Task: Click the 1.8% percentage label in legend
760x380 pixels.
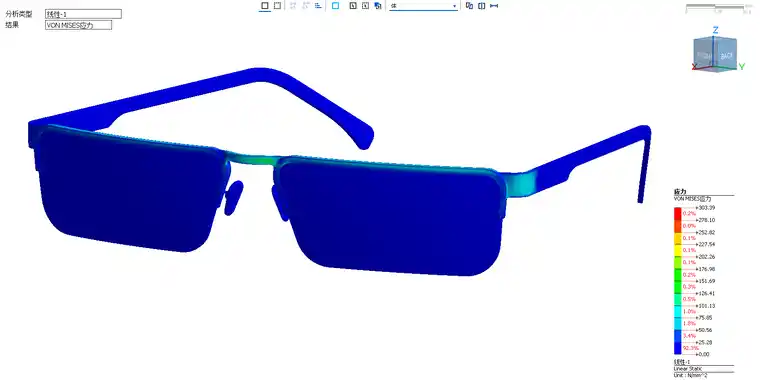Action: (x=689, y=323)
